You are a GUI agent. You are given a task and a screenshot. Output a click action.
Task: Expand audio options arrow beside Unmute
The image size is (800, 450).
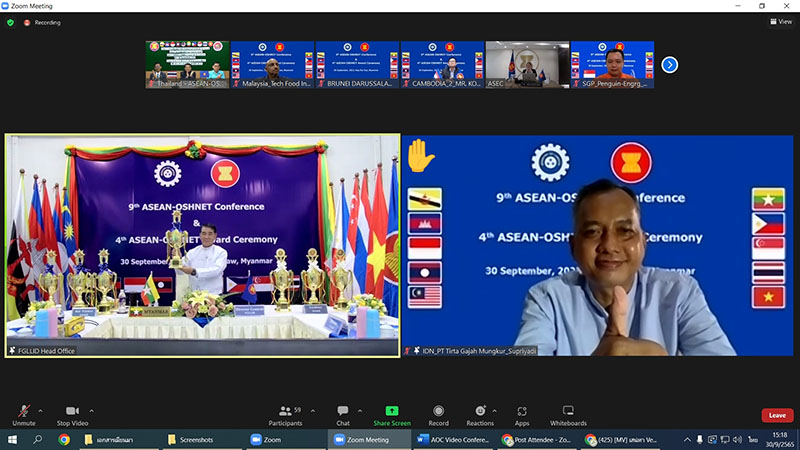tap(40, 409)
